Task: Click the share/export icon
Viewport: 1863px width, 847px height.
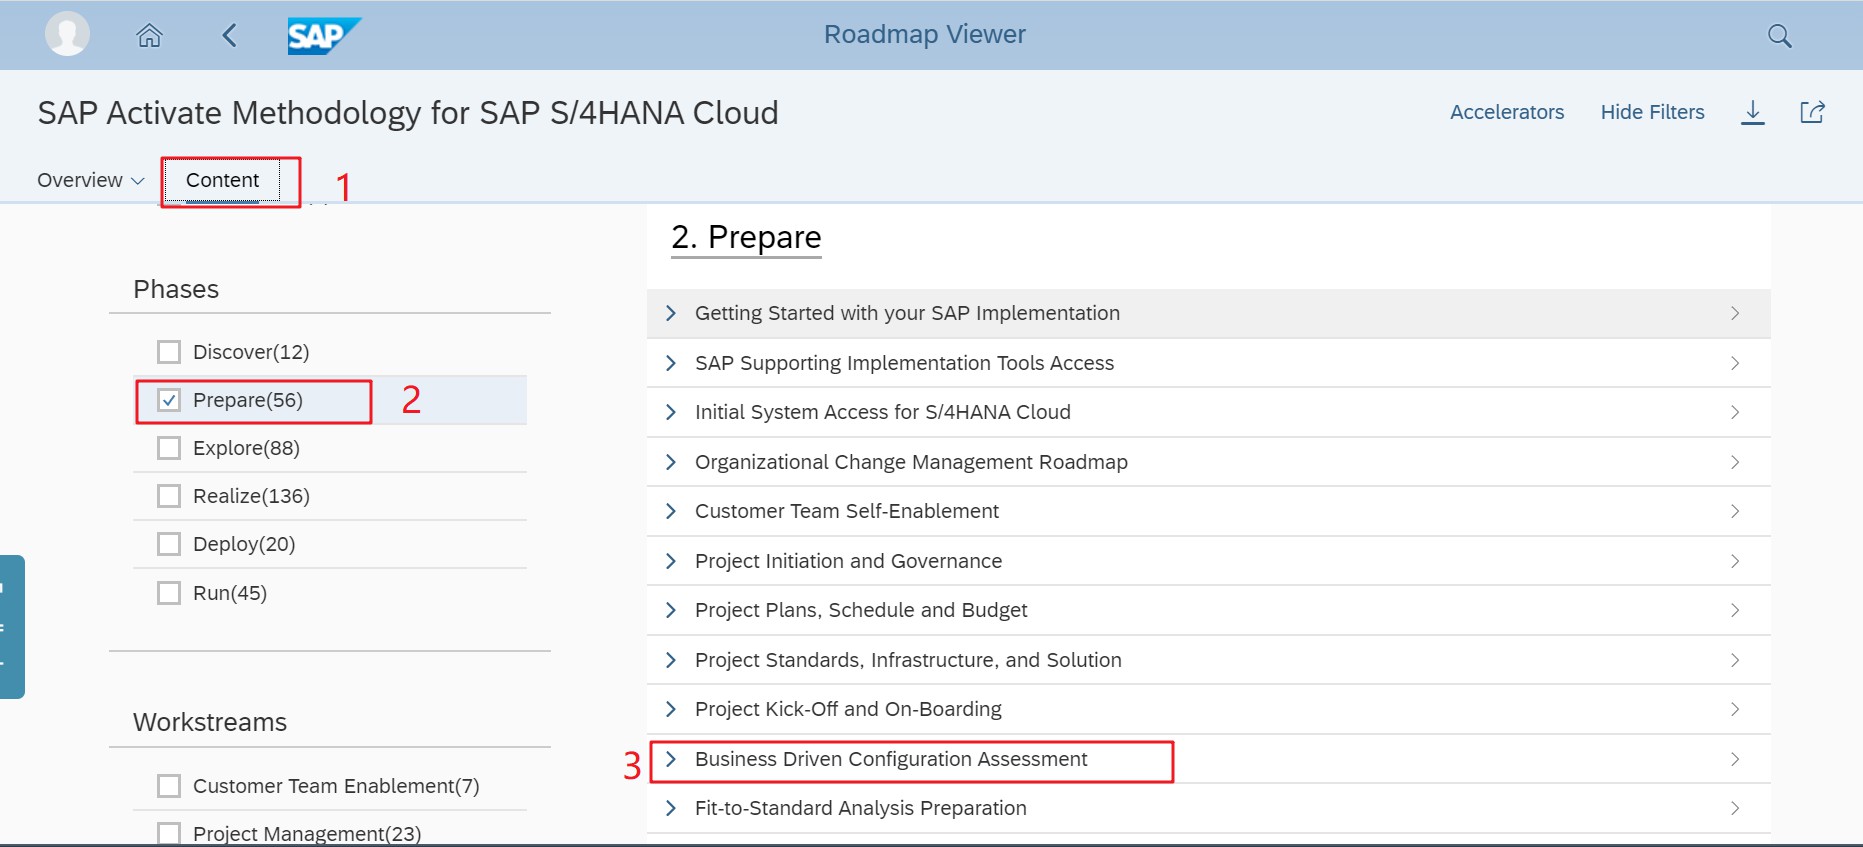Action: click(1812, 112)
